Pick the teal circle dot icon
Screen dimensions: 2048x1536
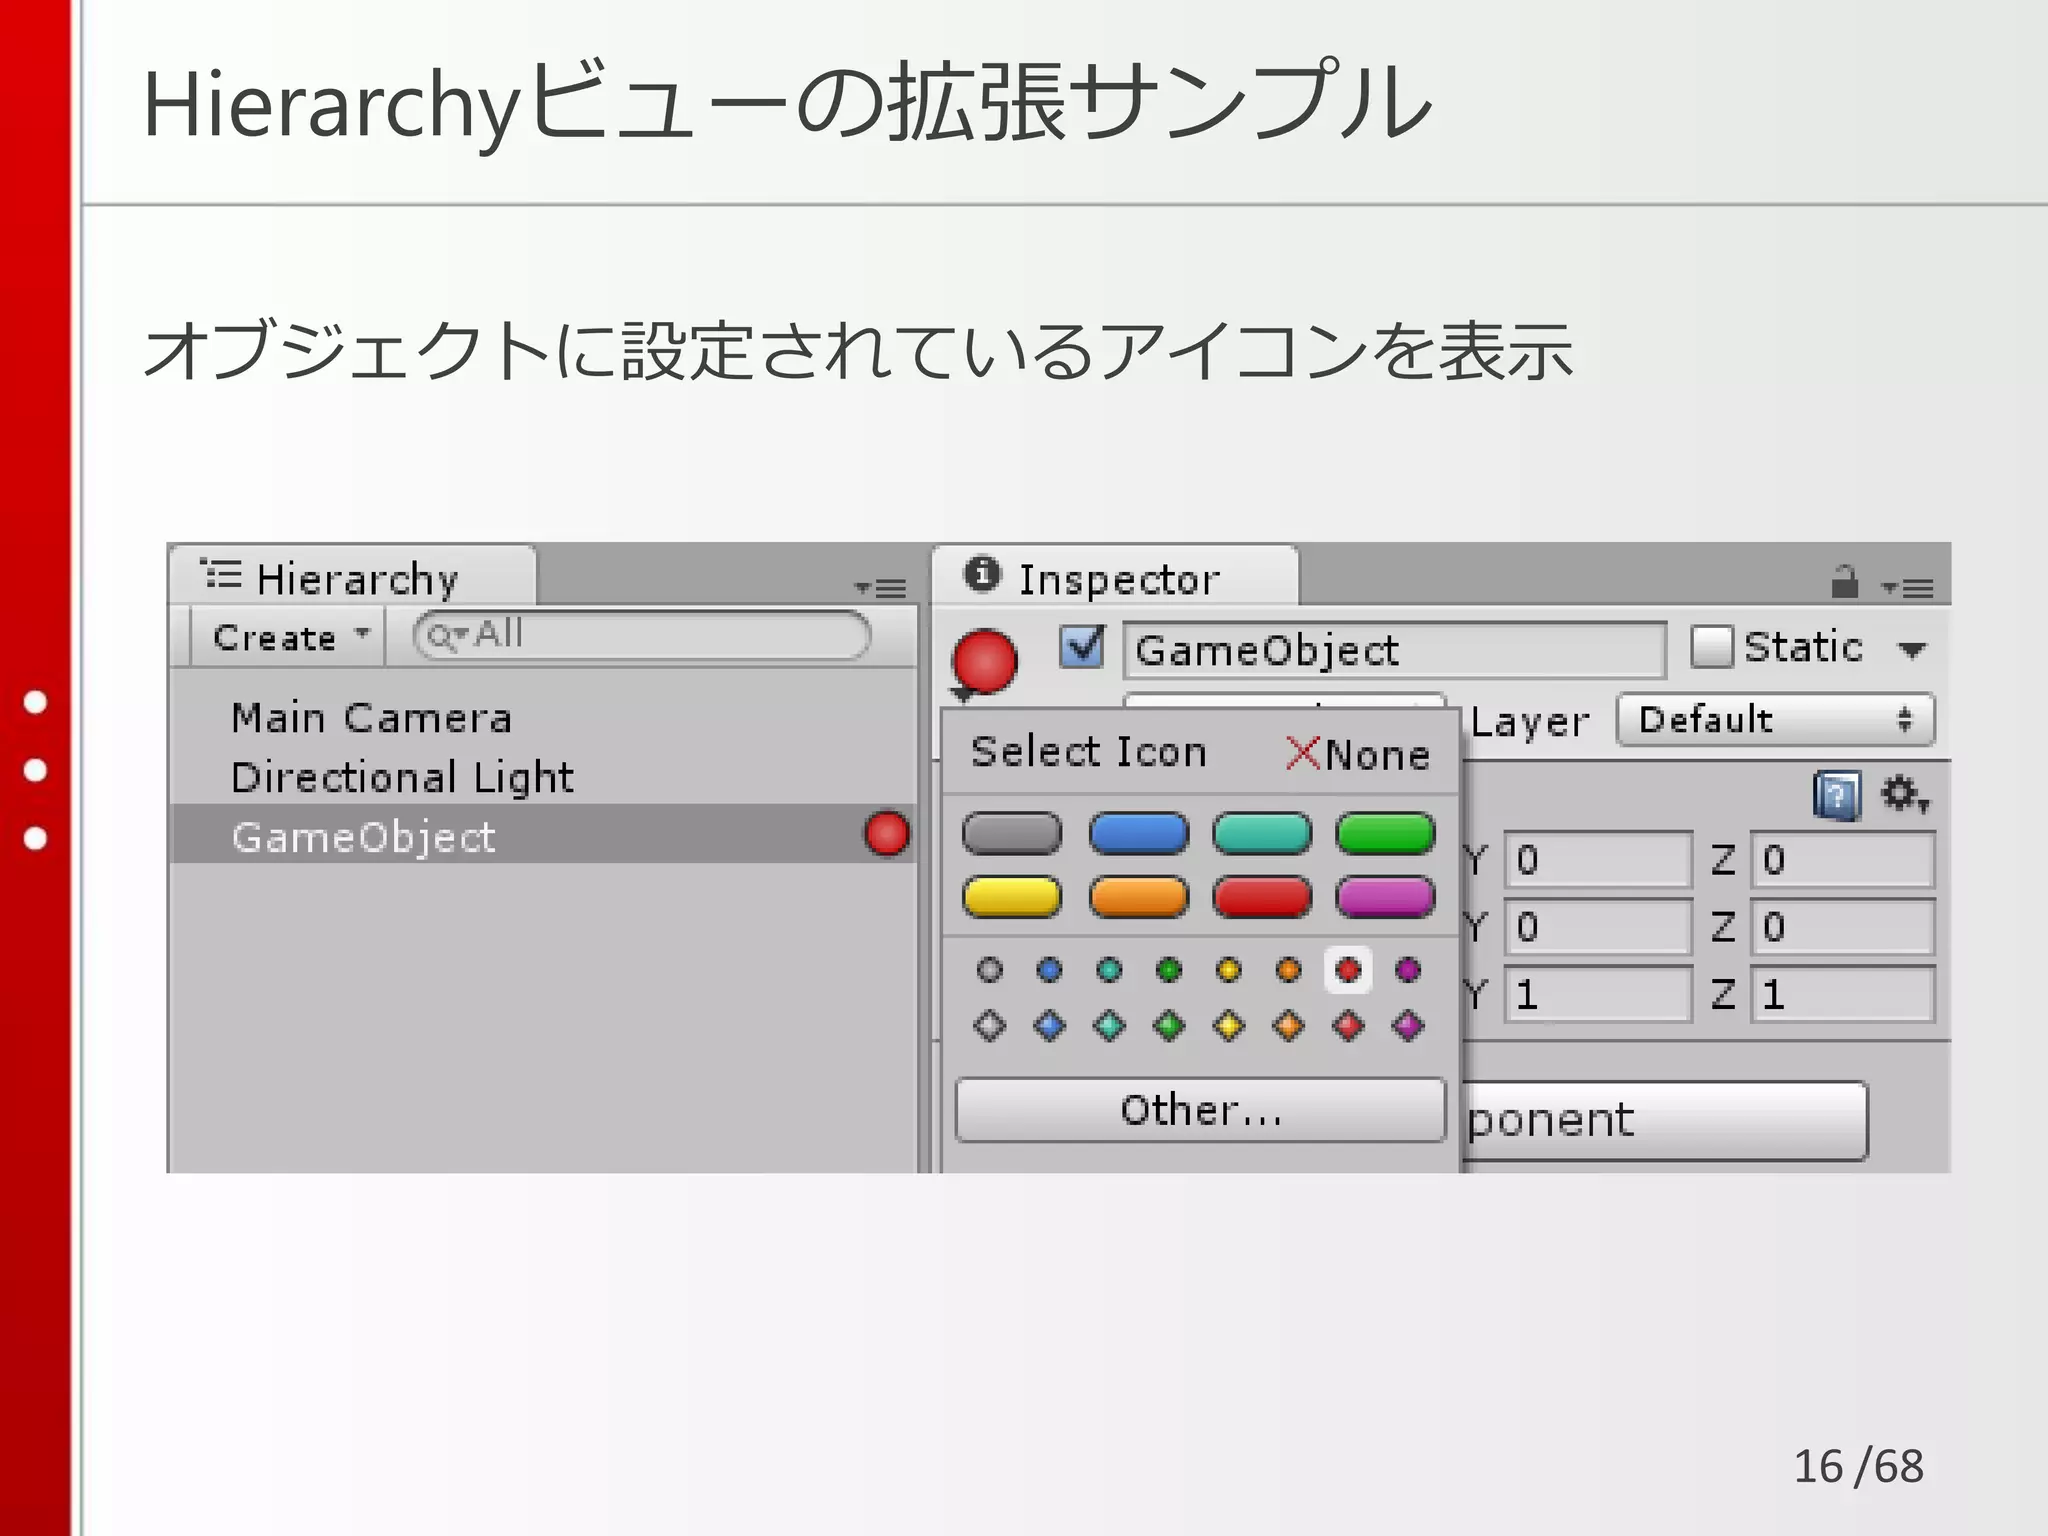[1110, 969]
